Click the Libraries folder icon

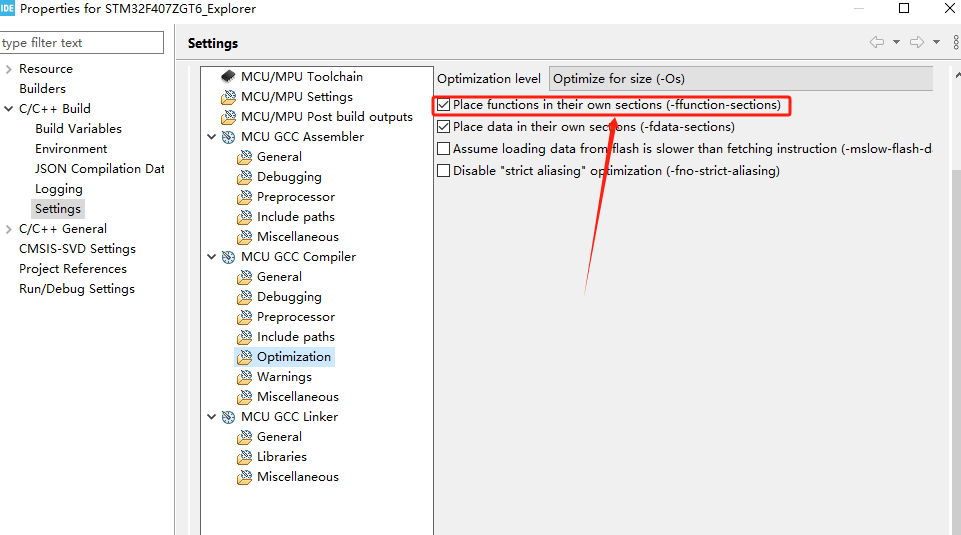[x=245, y=457]
